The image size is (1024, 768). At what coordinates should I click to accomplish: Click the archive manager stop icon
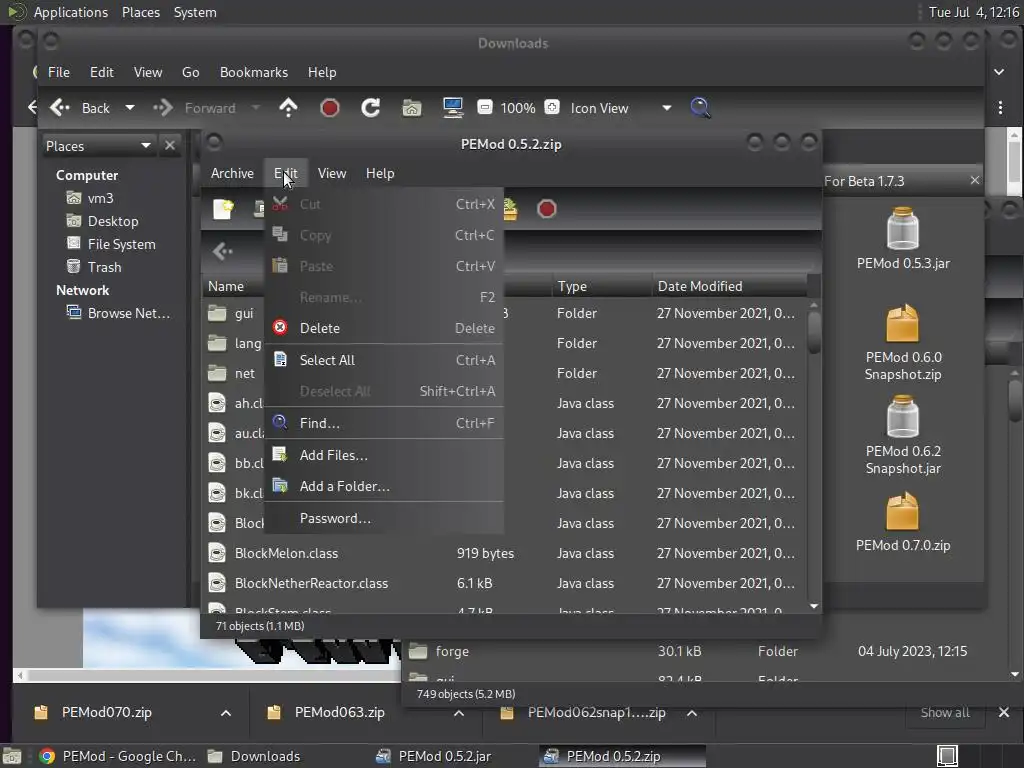(547, 209)
